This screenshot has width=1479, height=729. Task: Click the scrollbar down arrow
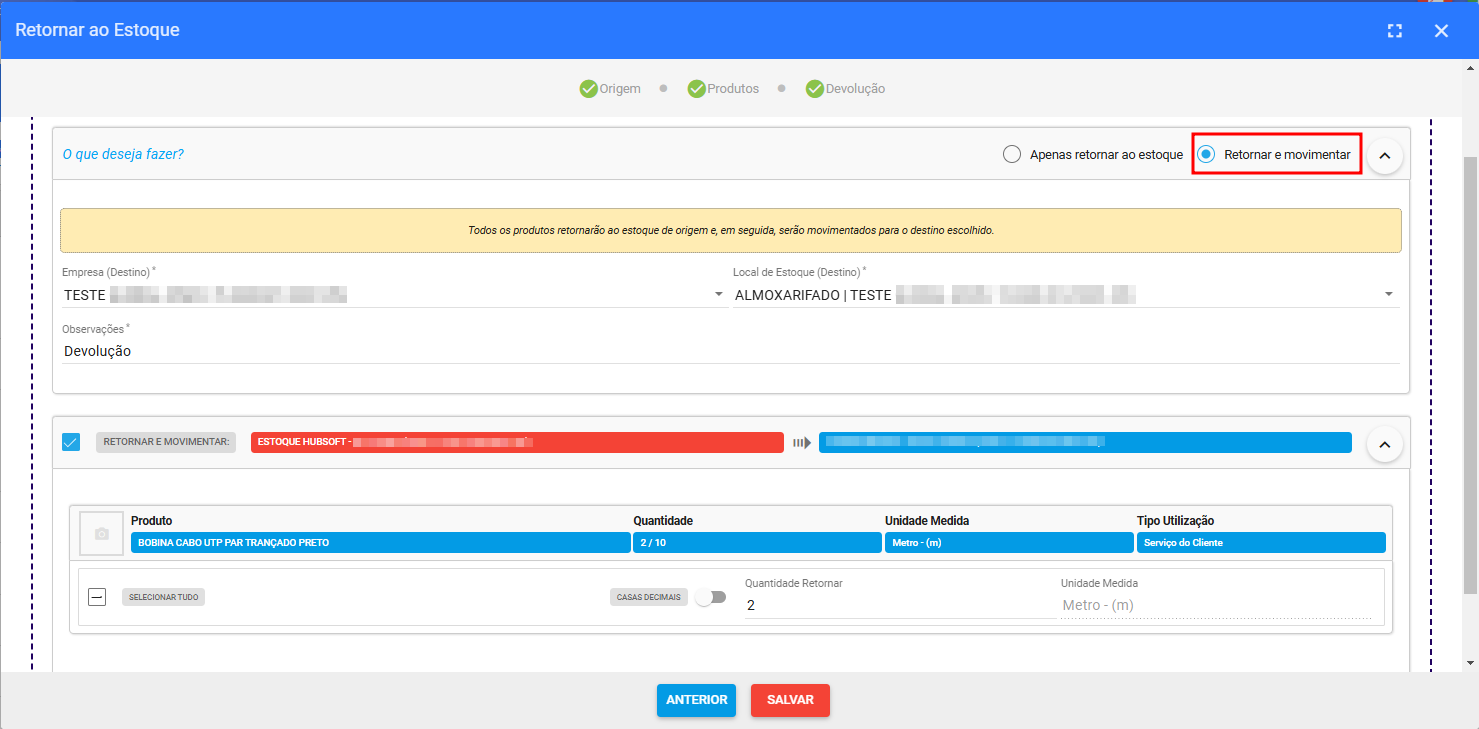(x=1469, y=662)
